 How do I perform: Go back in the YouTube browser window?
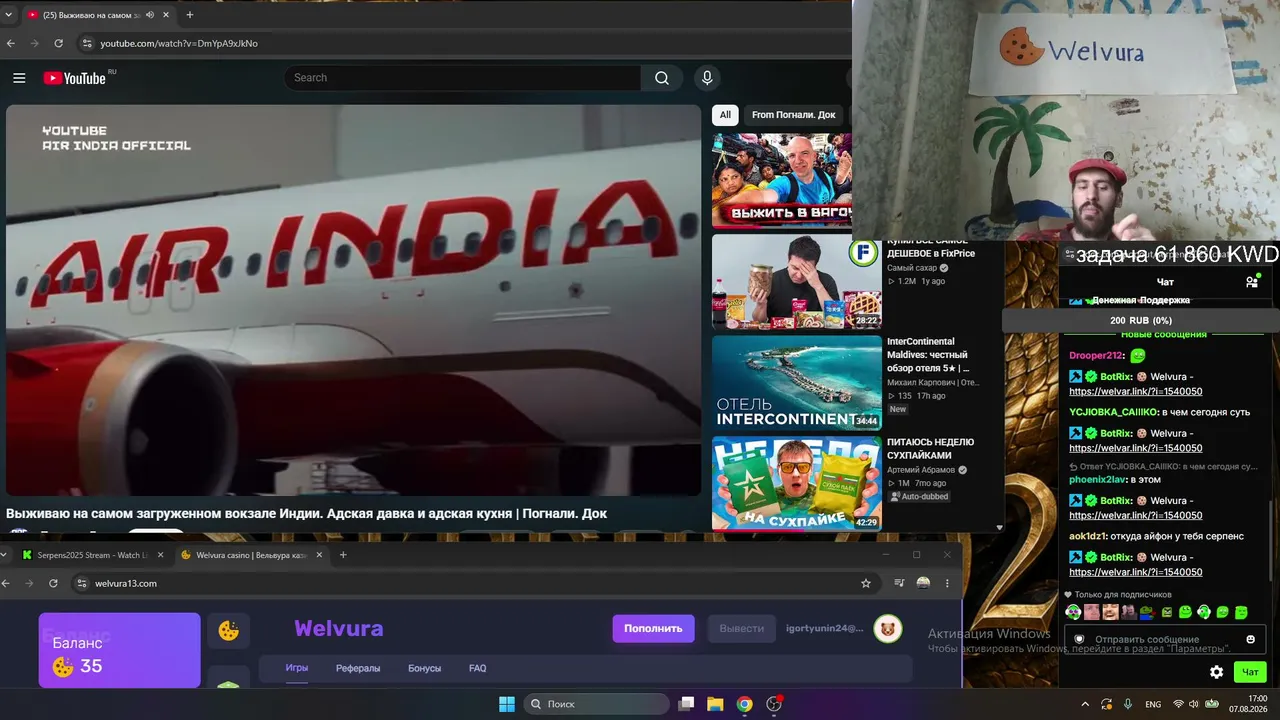[11, 44]
